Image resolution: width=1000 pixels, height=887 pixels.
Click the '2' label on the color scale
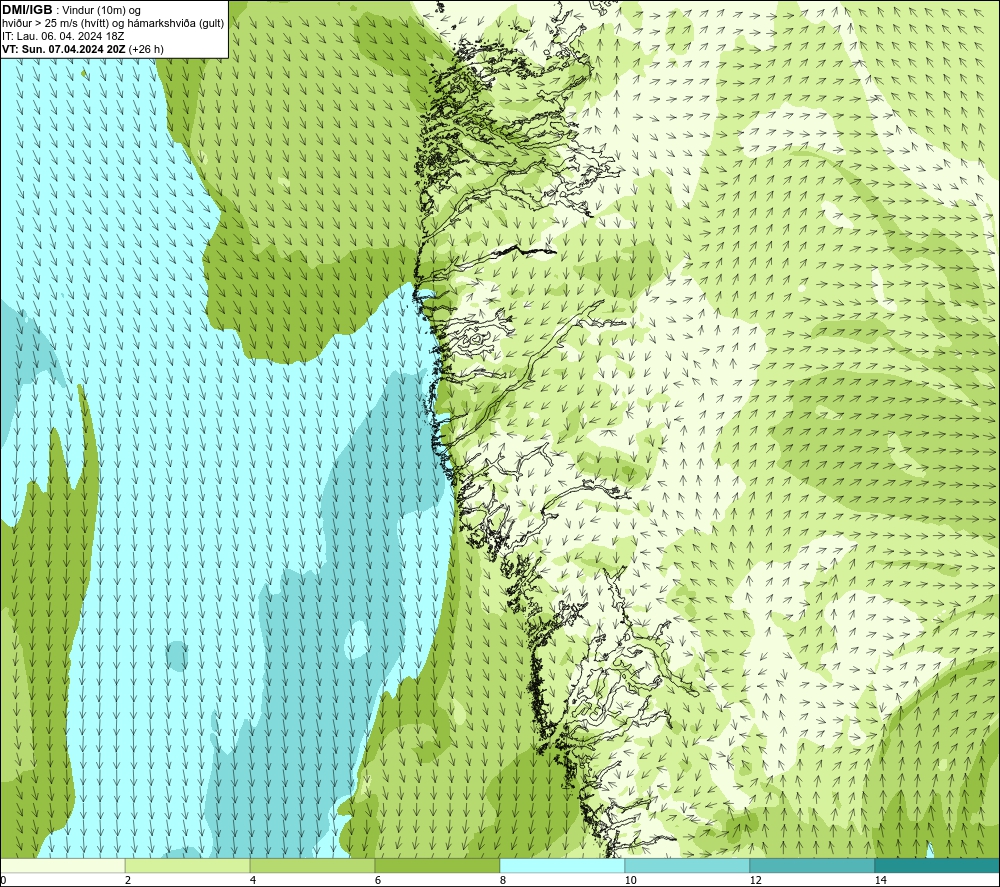128,880
